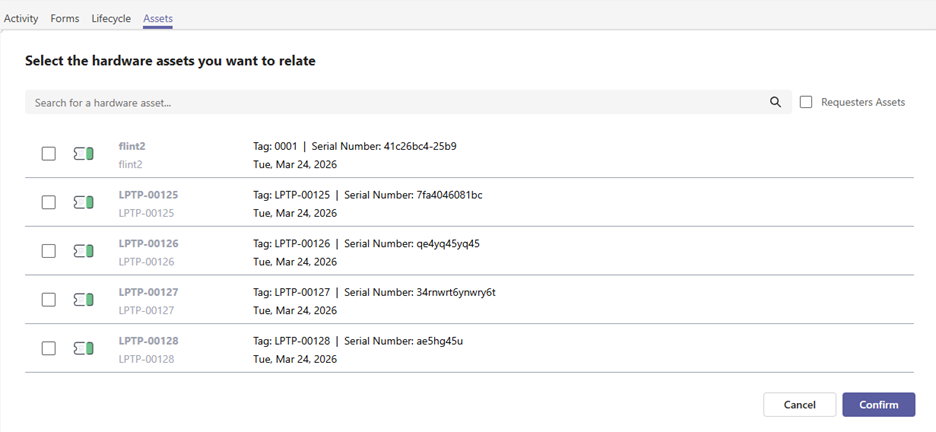This screenshot has height=432, width=936.
Task: Click hardware asset icon for LPTP-00128
Action: pyautogui.click(x=84, y=348)
